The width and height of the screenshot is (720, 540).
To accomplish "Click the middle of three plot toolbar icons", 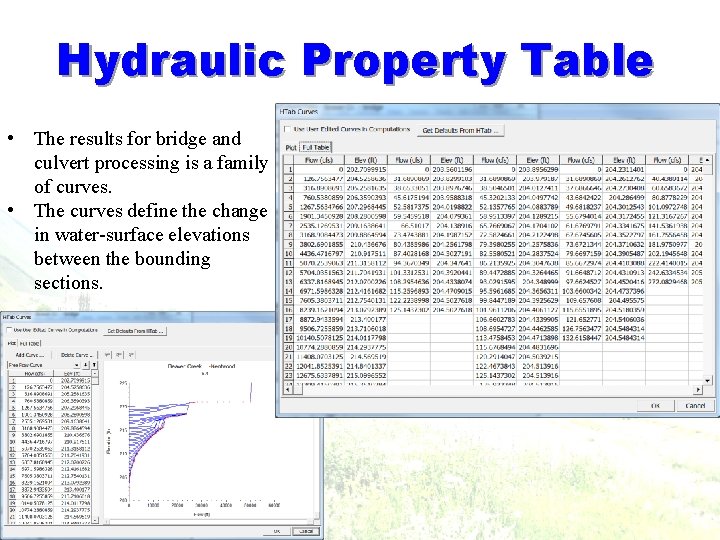I will pyautogui.click(x=119, y=354).
